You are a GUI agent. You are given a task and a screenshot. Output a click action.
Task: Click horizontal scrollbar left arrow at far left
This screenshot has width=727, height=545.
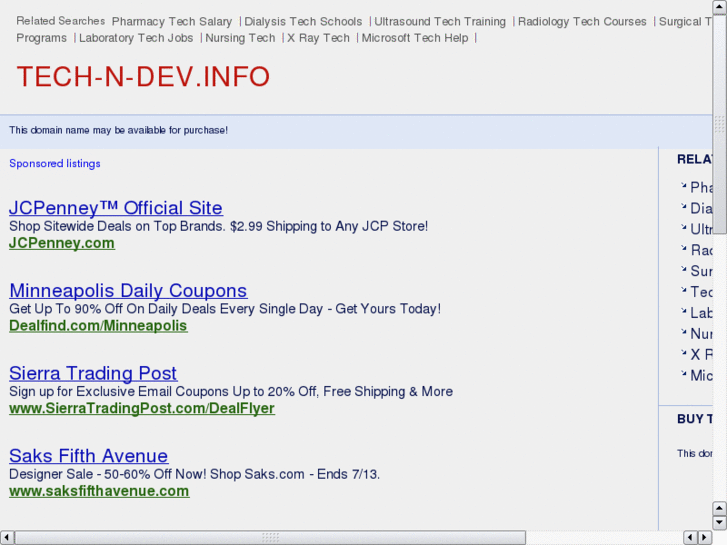tap(6, 538)
